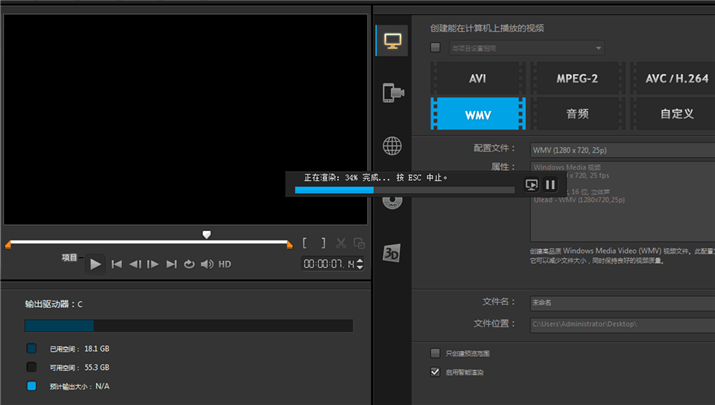Disable the smart render checkbox
Image resolution: width=715 pixels, height=405 pixels.
(x=435, y=372)
